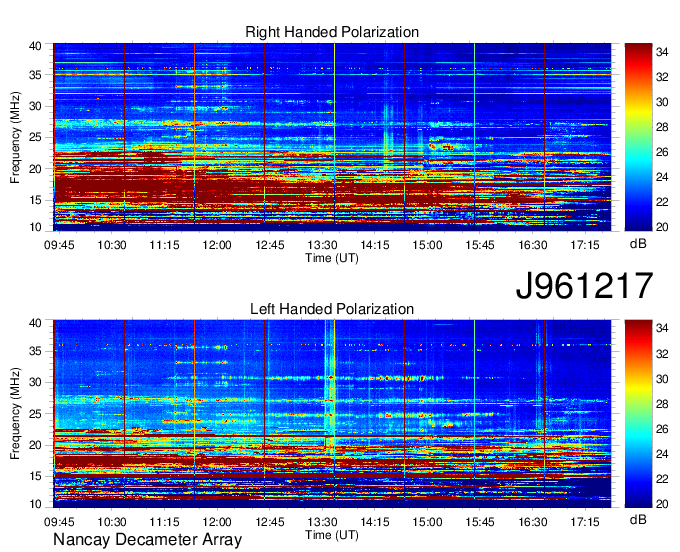This screenshot has width=680, height=552.
Task: Click the '09:45' tick under the top plot
Action: coord(59,245)
